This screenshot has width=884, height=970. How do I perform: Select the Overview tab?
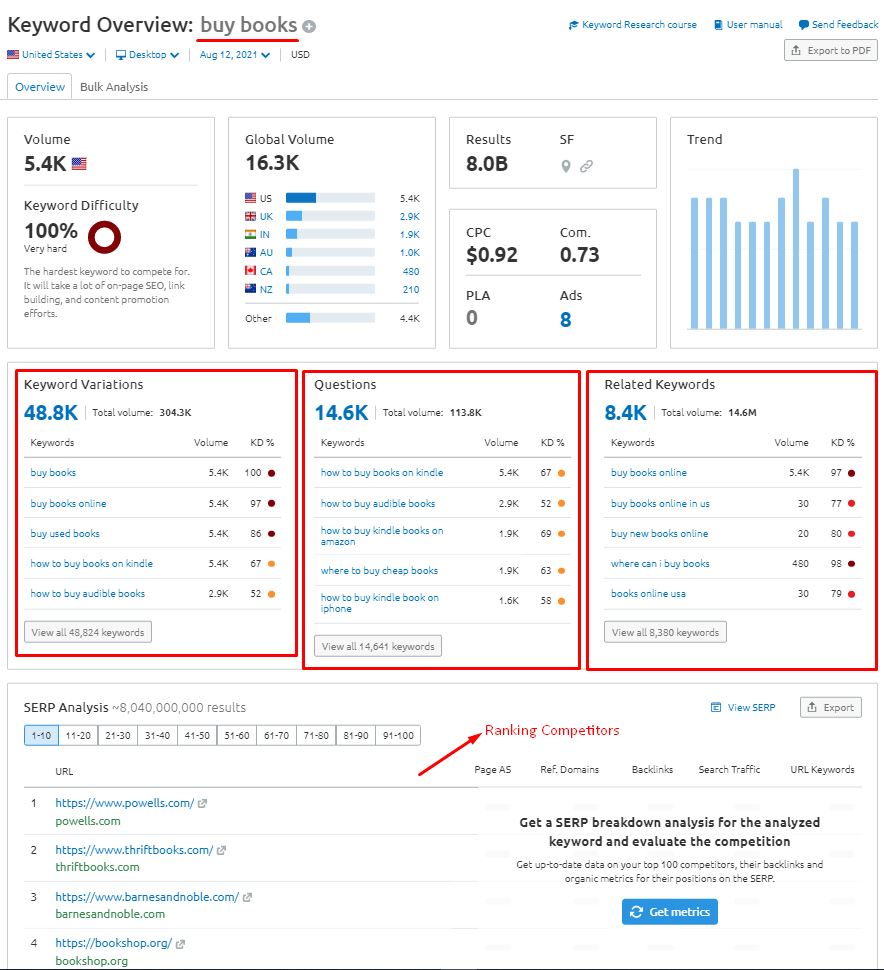(x=40, y=87)
